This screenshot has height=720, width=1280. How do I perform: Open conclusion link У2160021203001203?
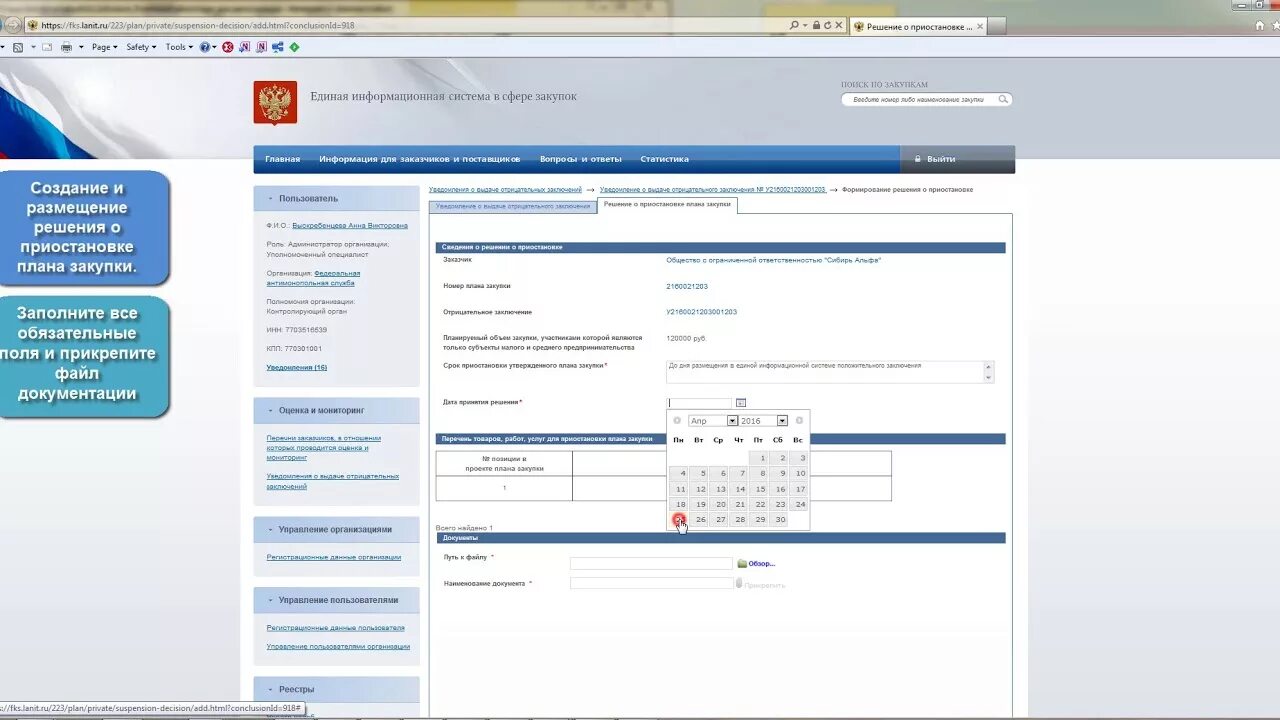click(x=702, y=312)
